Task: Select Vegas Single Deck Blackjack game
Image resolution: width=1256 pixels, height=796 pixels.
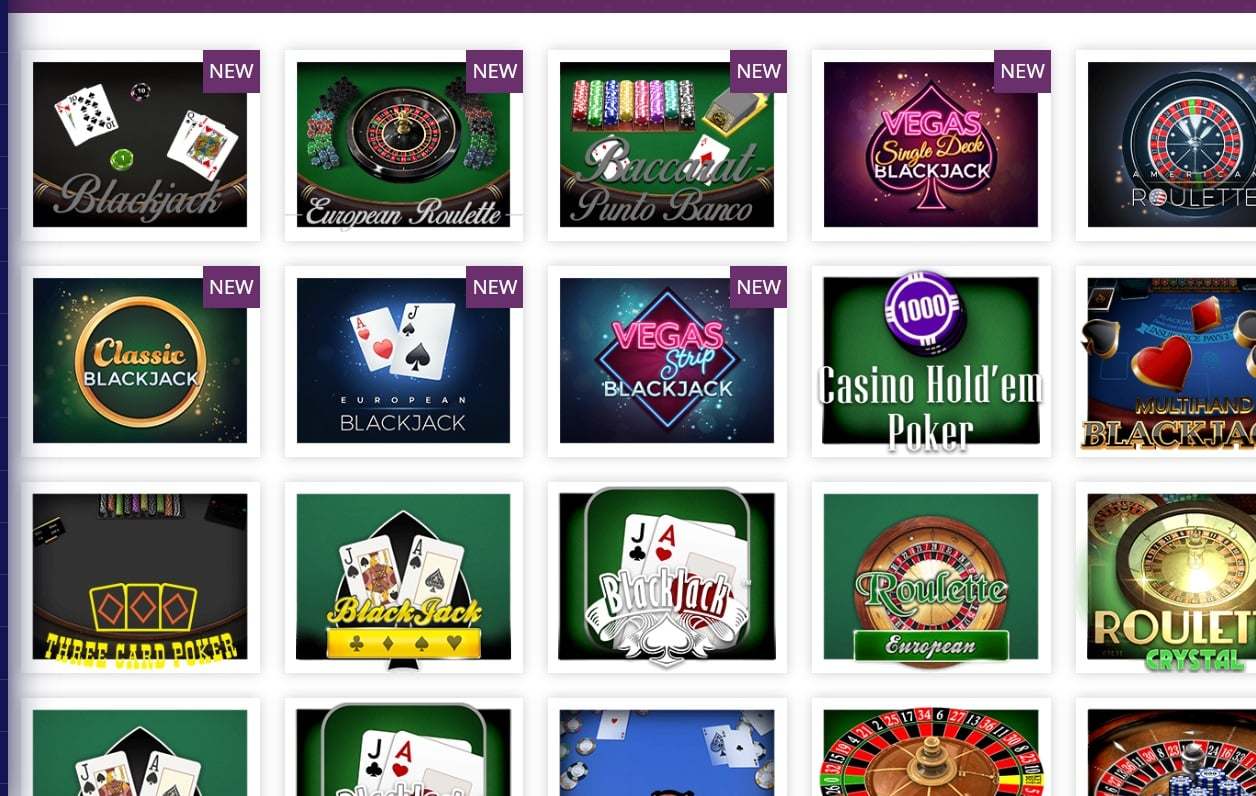Action: tap(931, 145)
